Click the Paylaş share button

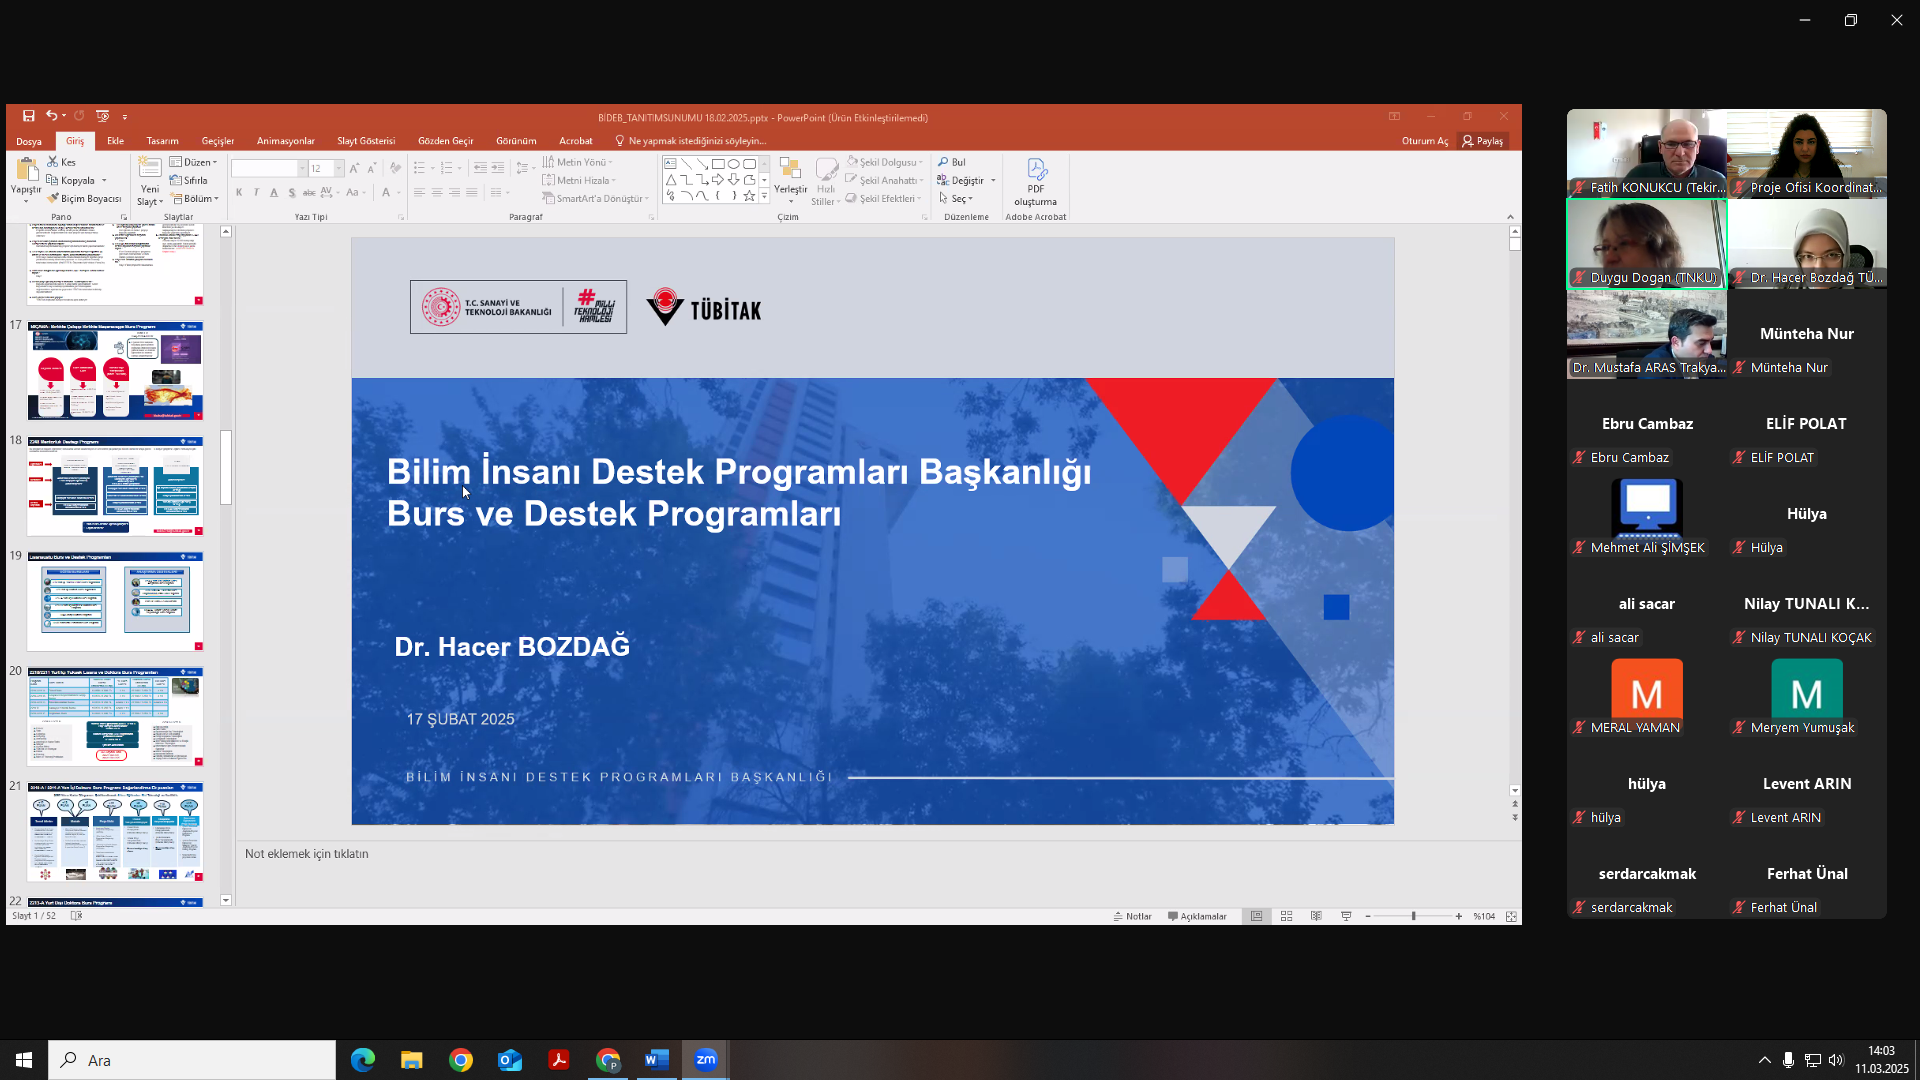(1482, 141)
